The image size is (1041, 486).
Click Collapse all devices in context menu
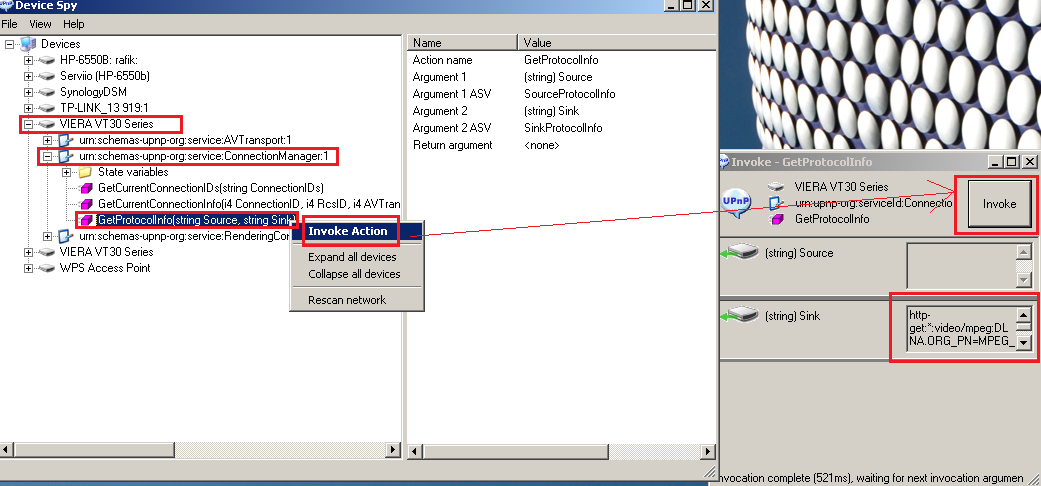(x=354, y=274)
